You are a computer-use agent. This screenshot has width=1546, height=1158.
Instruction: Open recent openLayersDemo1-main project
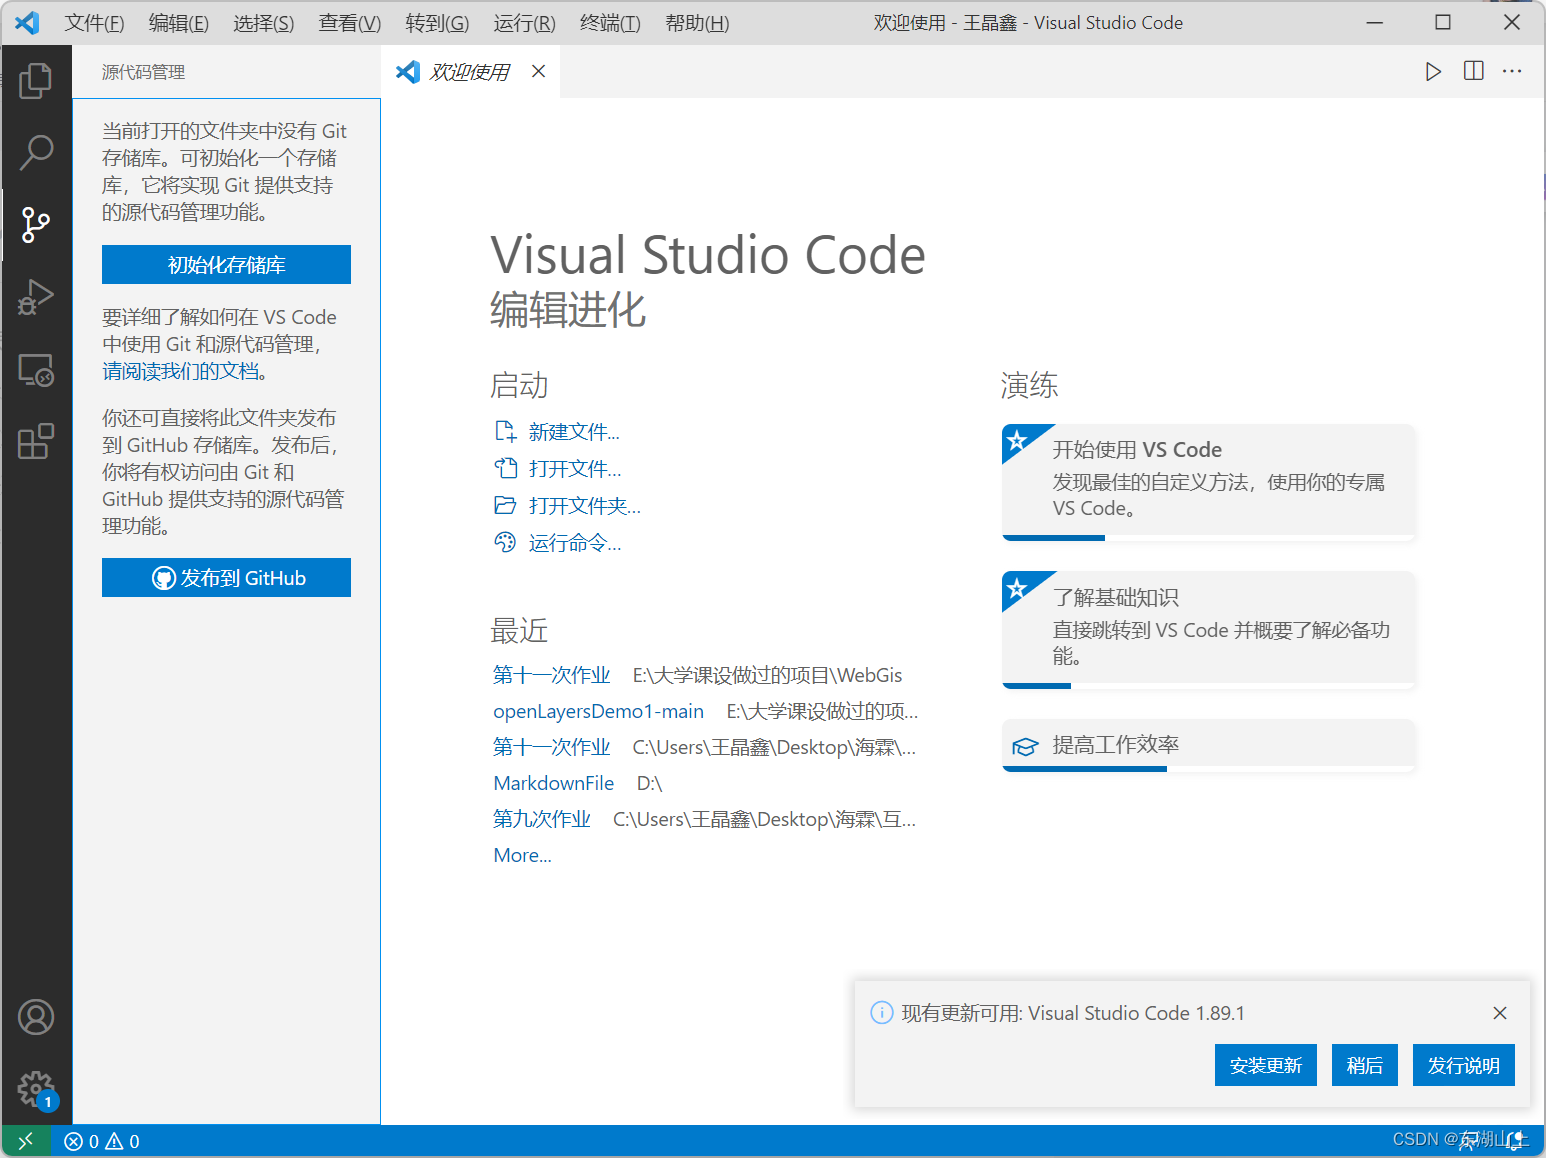coord(598,711)
